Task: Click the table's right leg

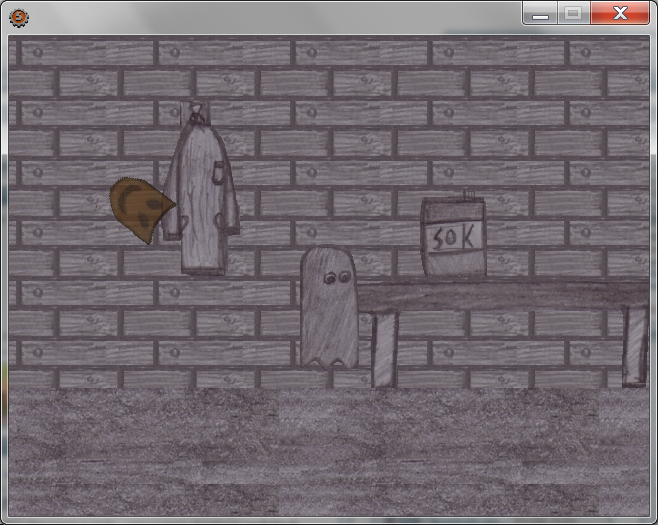Action: [x=634, y=346]
